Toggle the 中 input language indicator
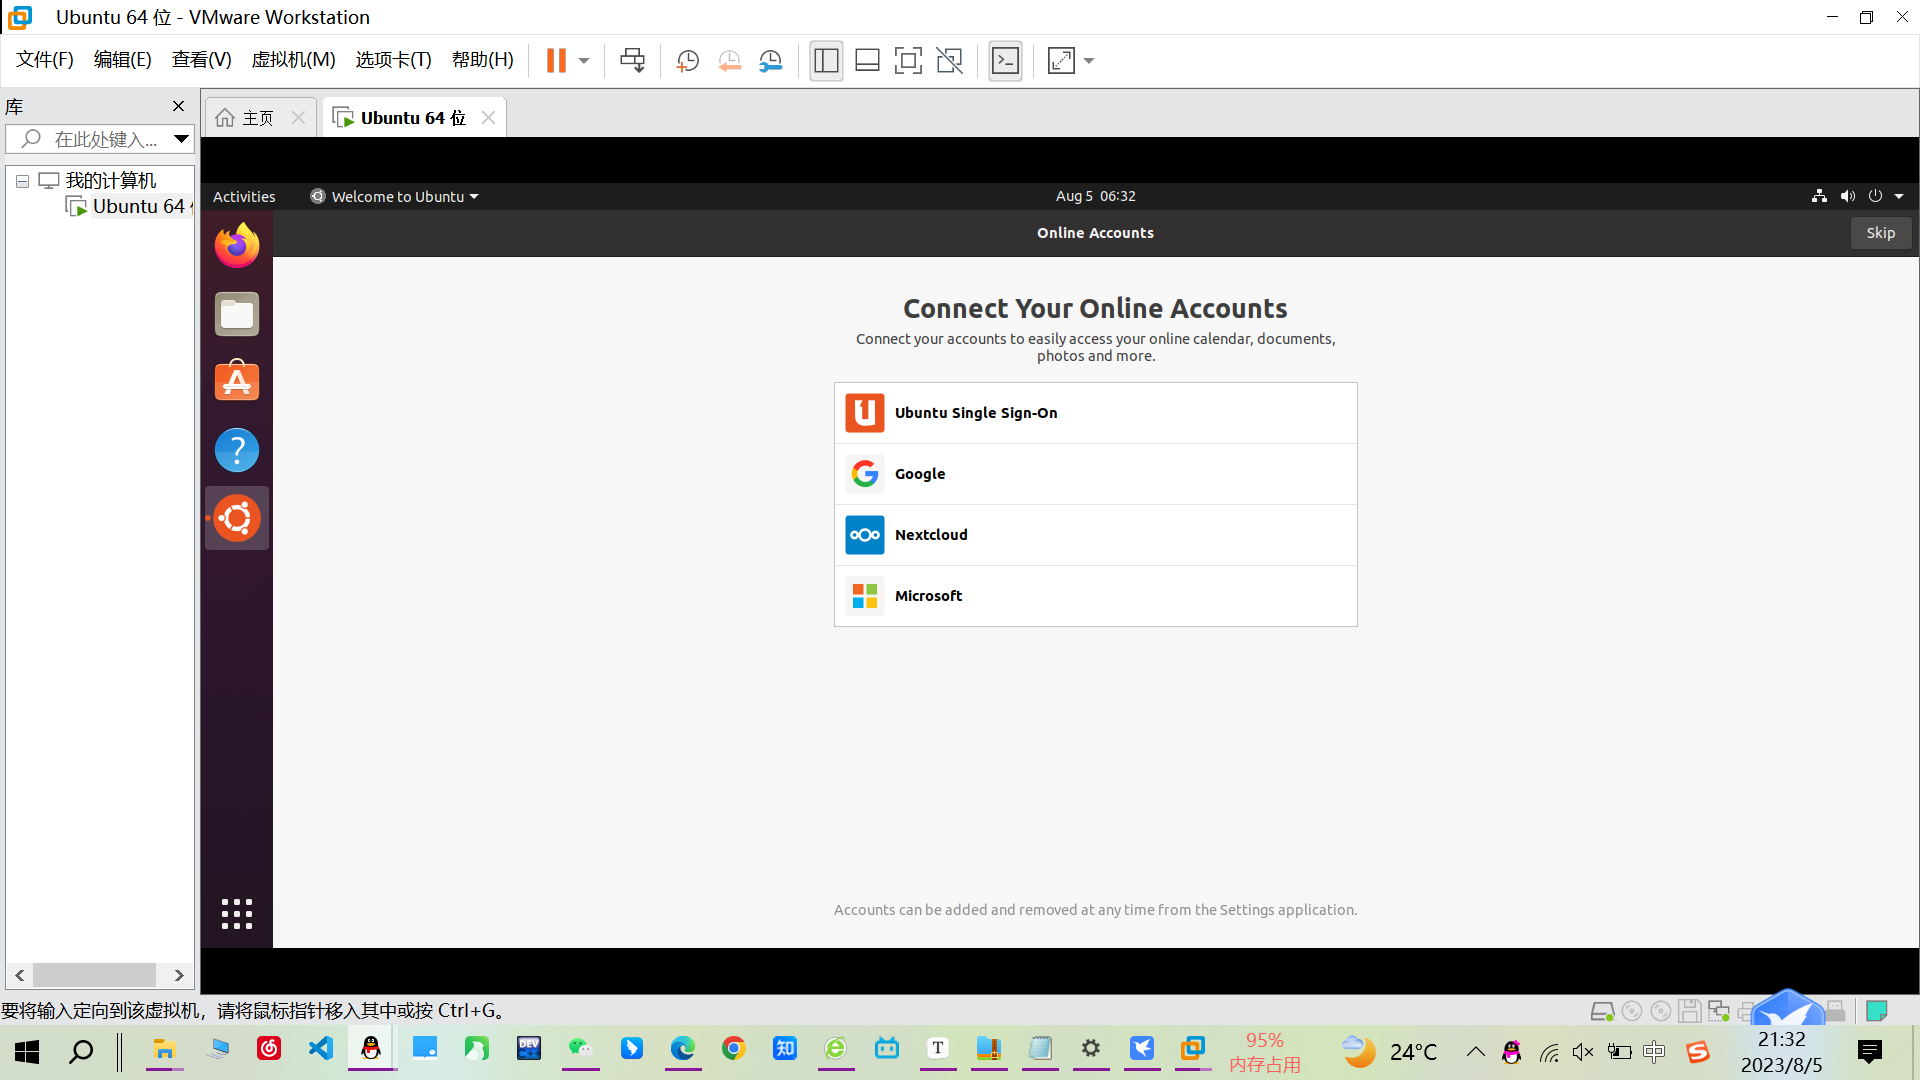The image size is (1920, 1080). 1655,1051
